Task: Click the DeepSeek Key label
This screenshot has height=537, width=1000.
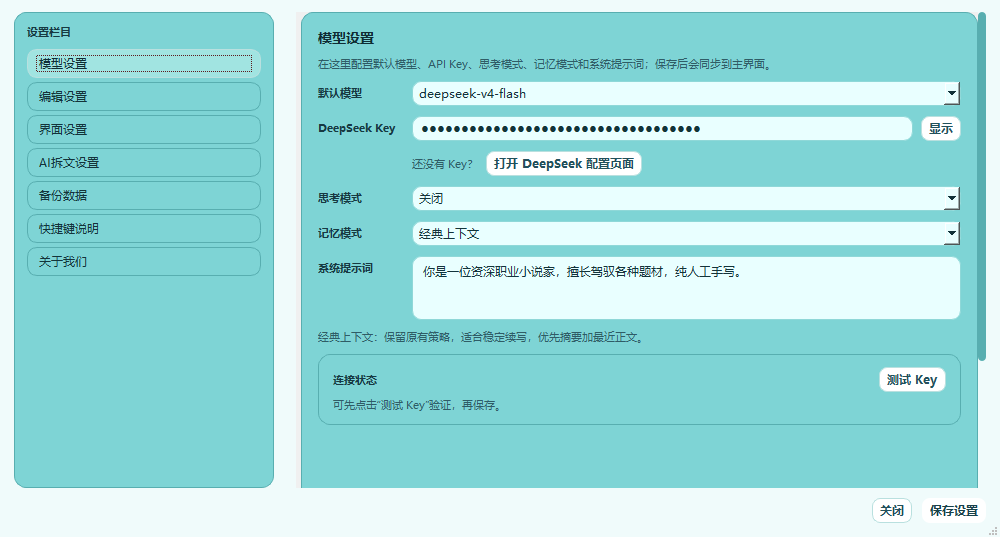Action: [357, 128]
